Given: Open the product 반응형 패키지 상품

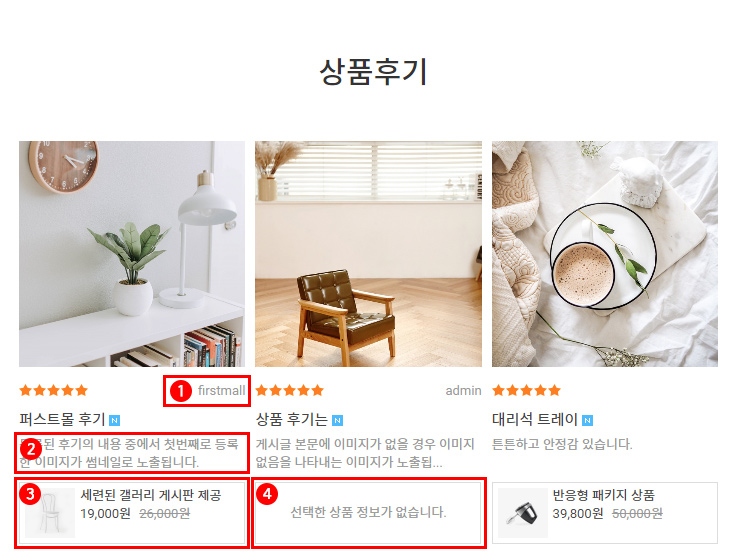Looking at the screenshot, I should (x=603, y=495).
